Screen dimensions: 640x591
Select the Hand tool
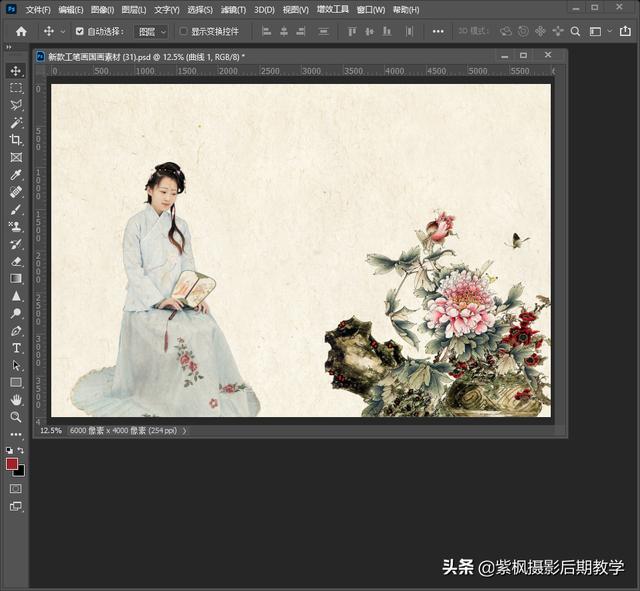(16, 400)
